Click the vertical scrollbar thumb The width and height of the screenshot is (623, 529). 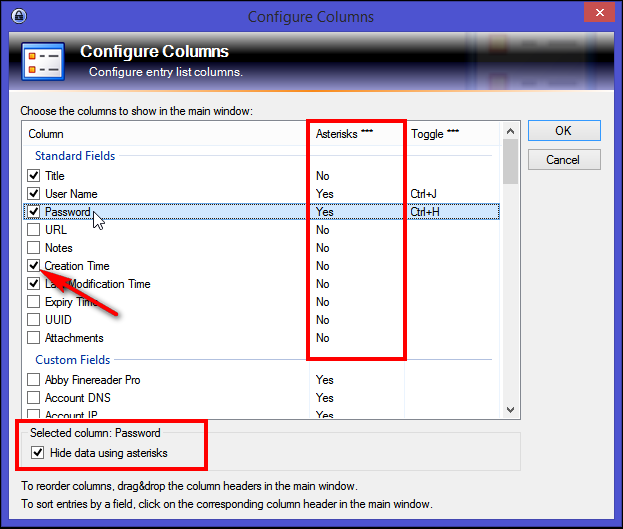511,161
